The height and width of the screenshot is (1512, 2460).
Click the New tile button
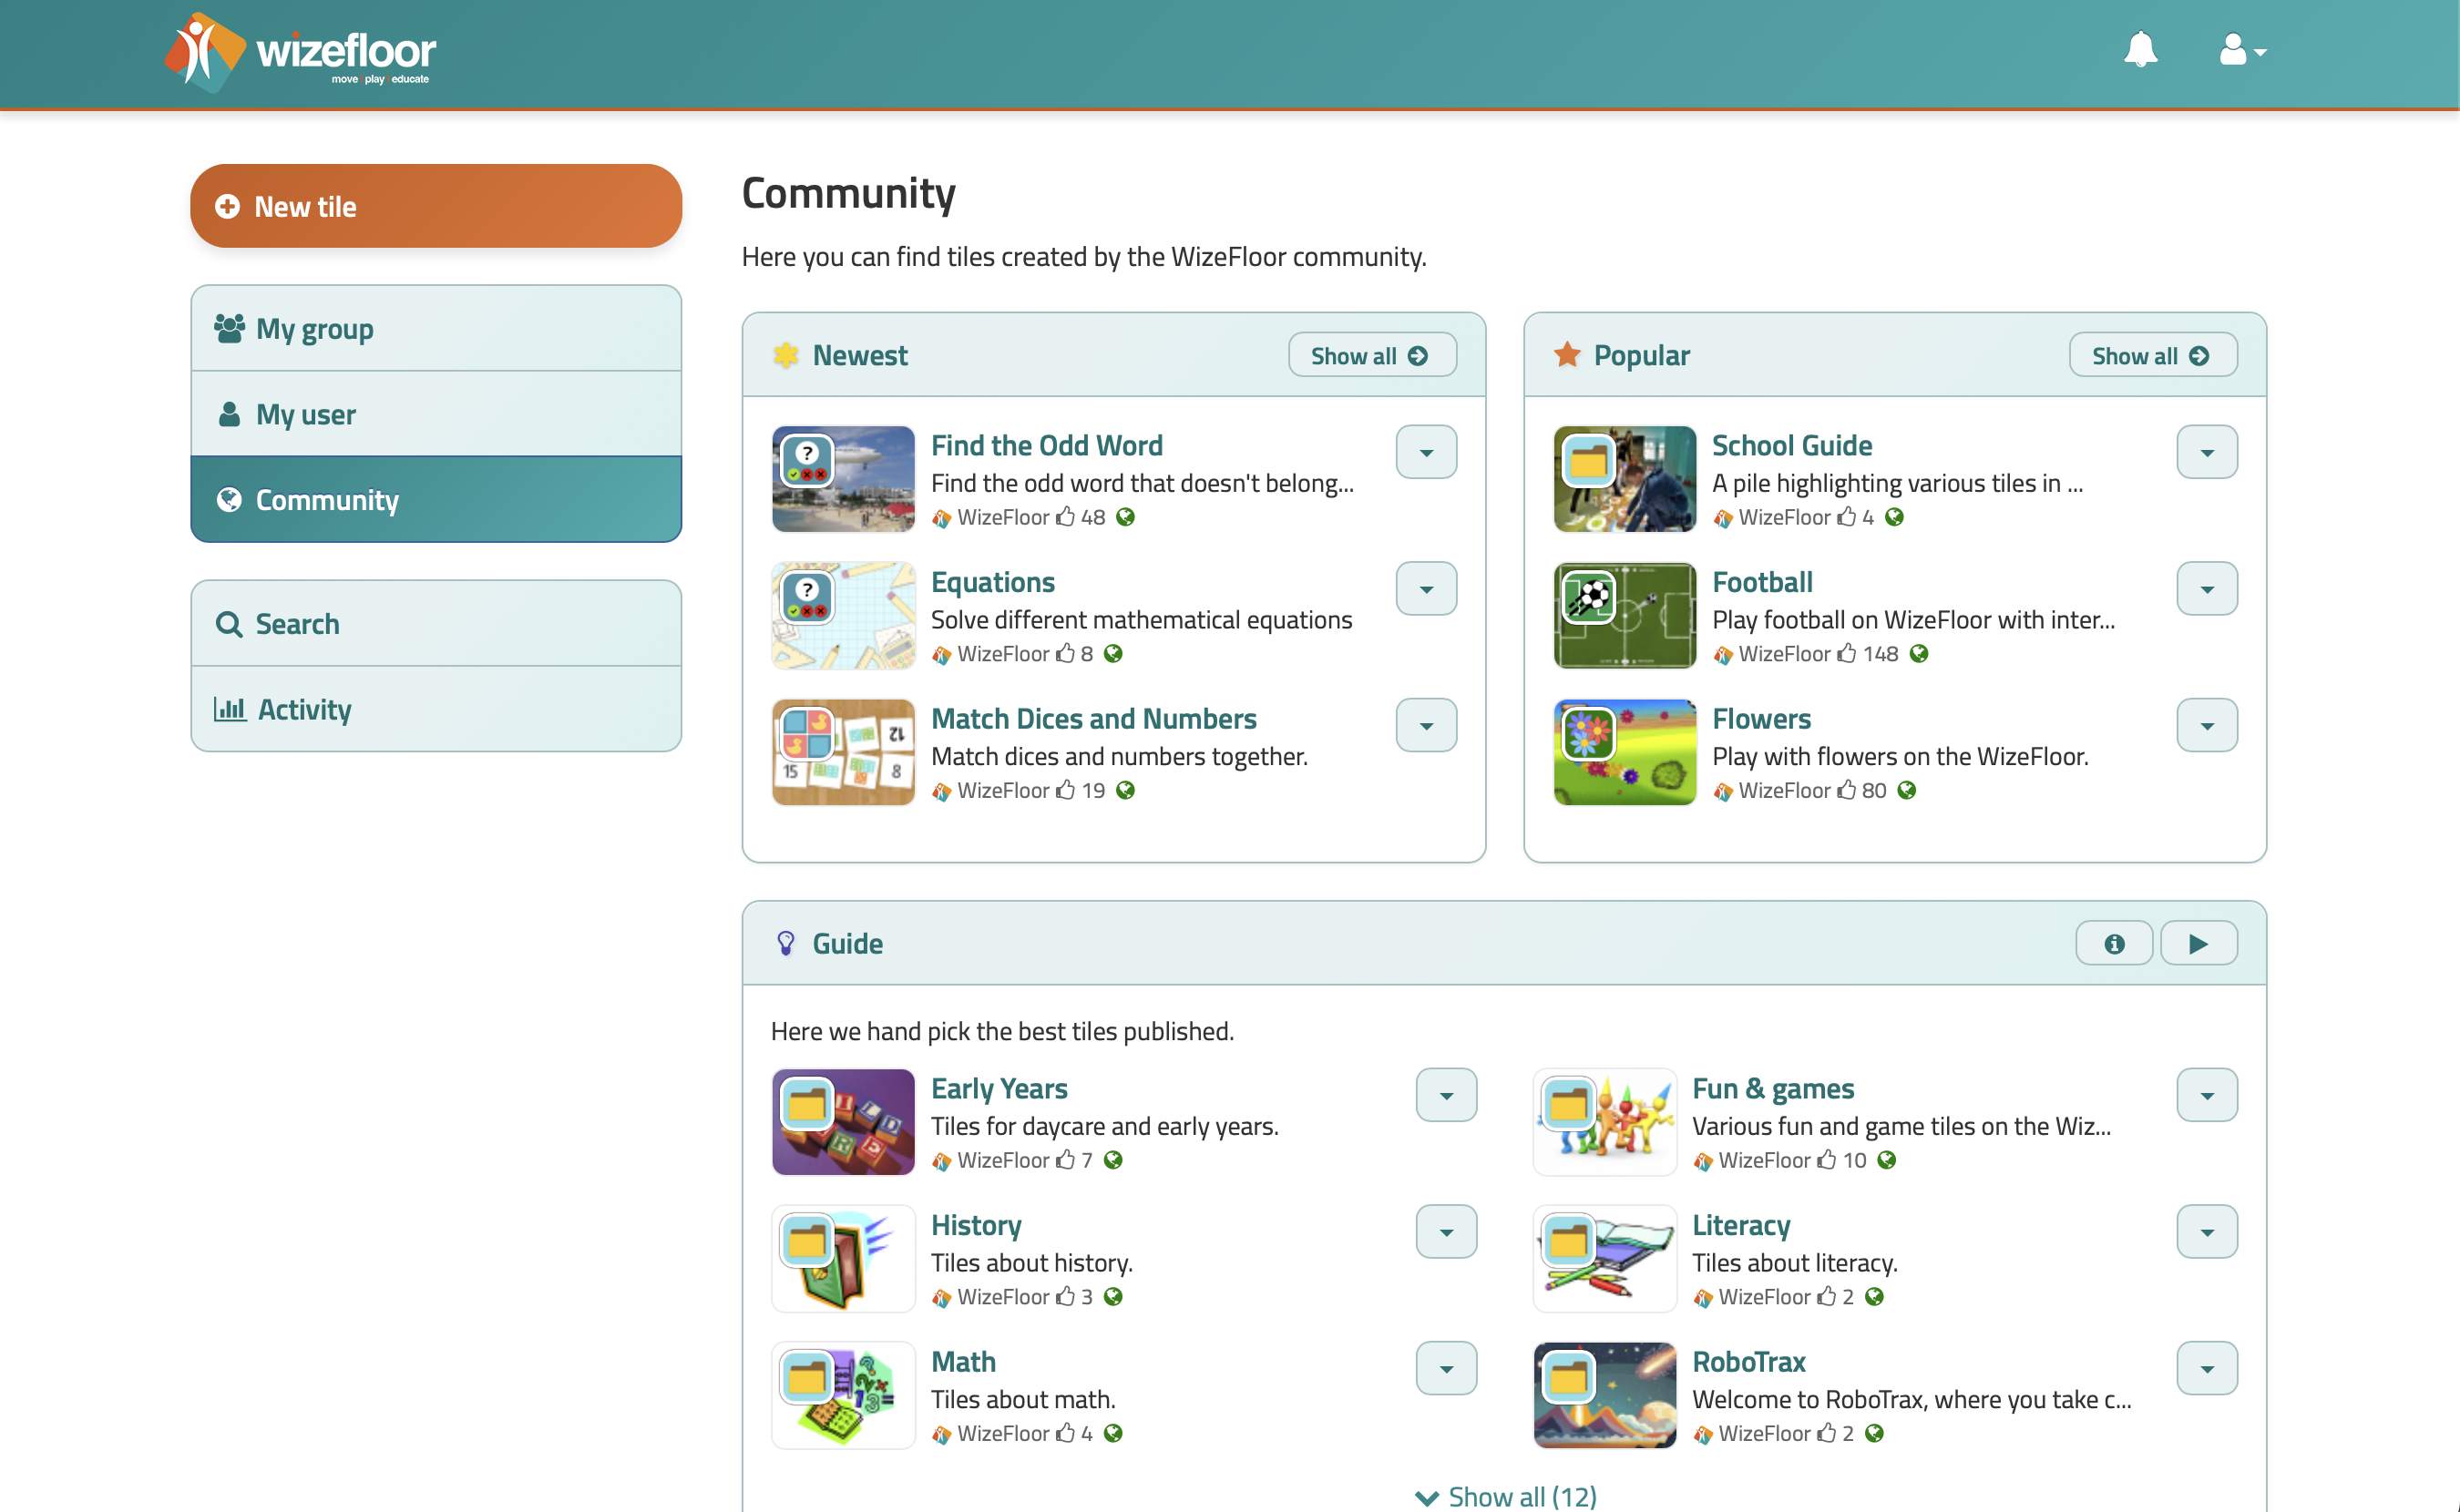pos(436,207)
